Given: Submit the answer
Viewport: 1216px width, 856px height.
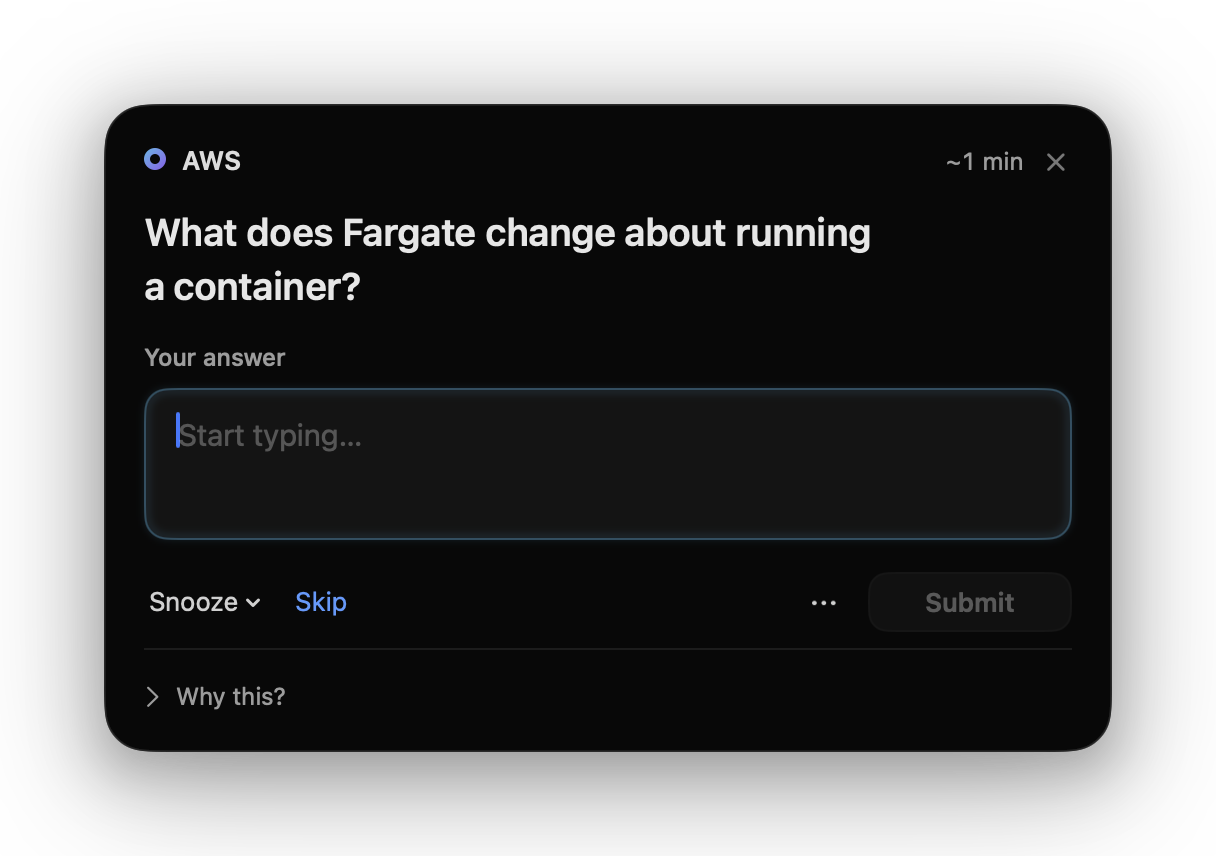Looking at the screenshot, I should click(970, 602).
